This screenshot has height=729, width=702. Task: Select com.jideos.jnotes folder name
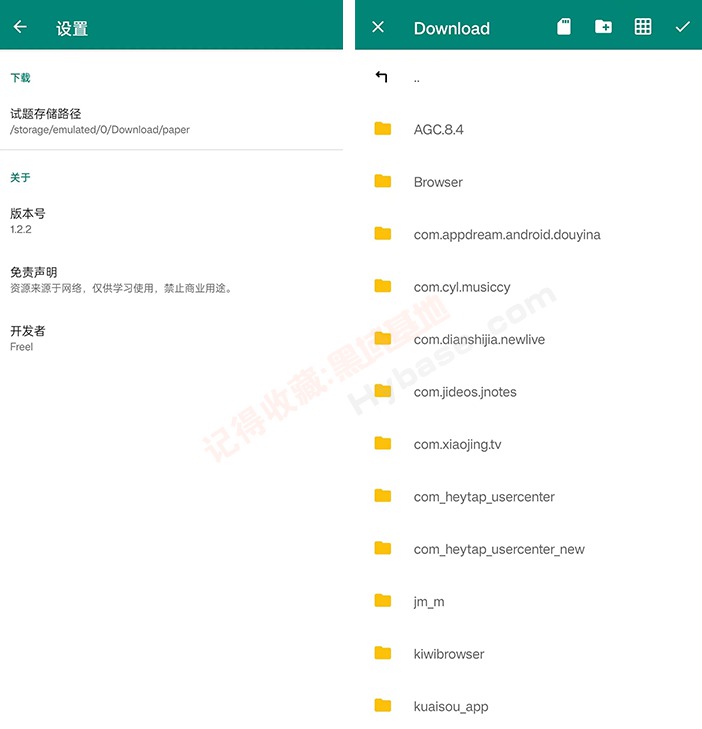click(x=465, y=392)
